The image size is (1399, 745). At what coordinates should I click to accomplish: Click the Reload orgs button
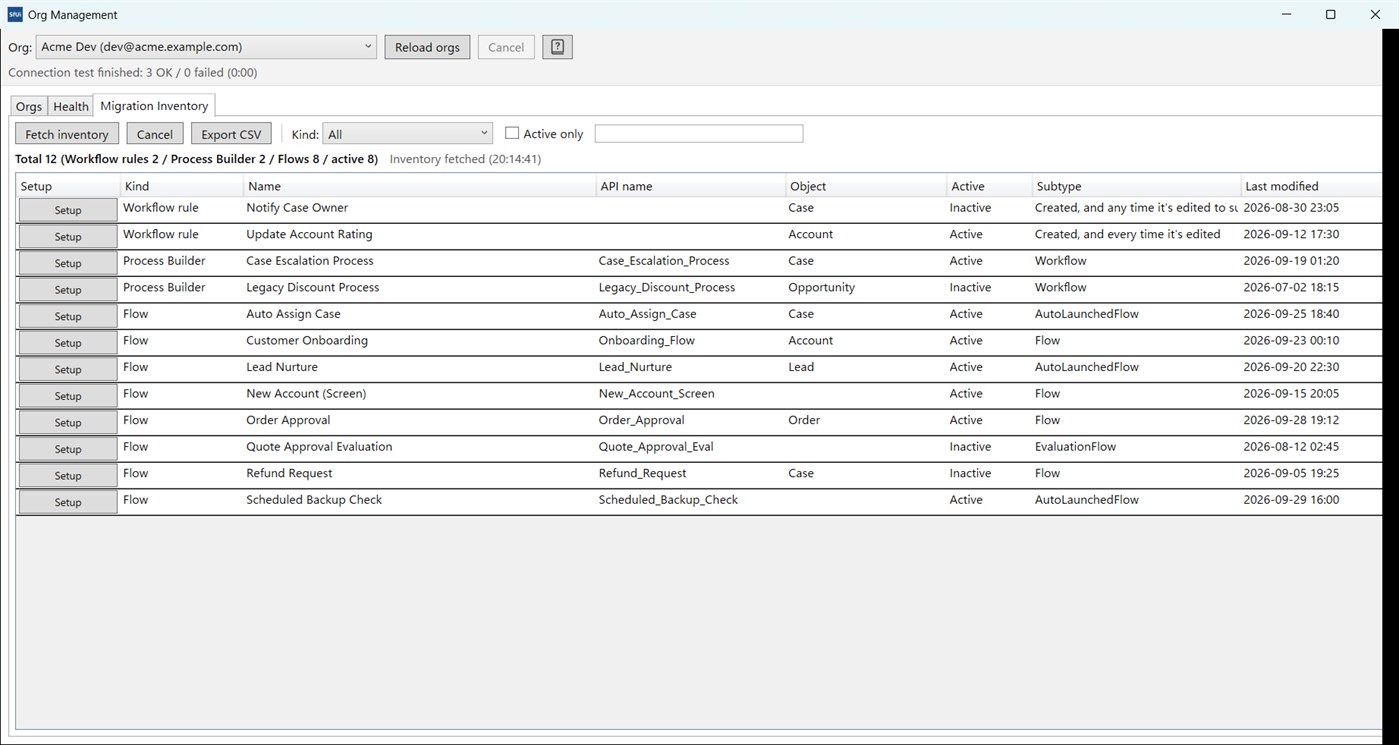(427, 47)
